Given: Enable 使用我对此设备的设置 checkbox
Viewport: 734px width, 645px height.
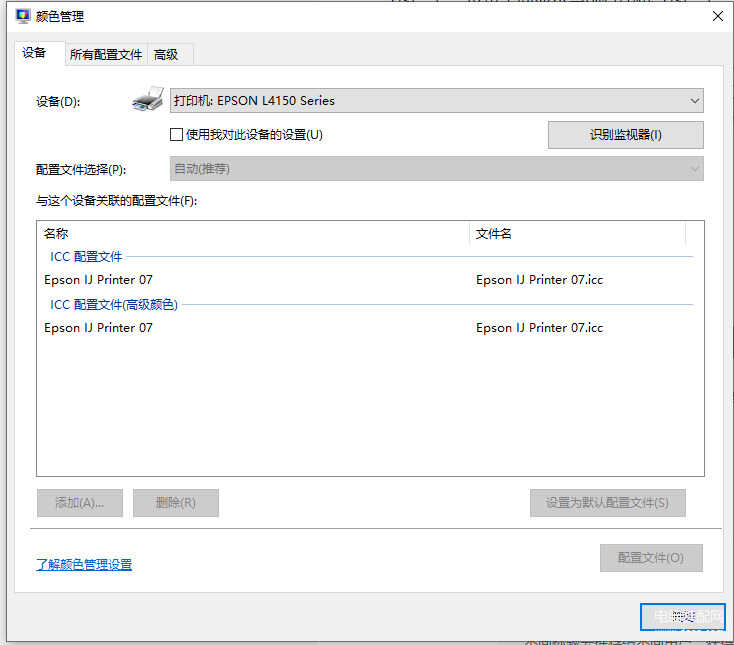Looking at the screenshot, I should point(177,134).
